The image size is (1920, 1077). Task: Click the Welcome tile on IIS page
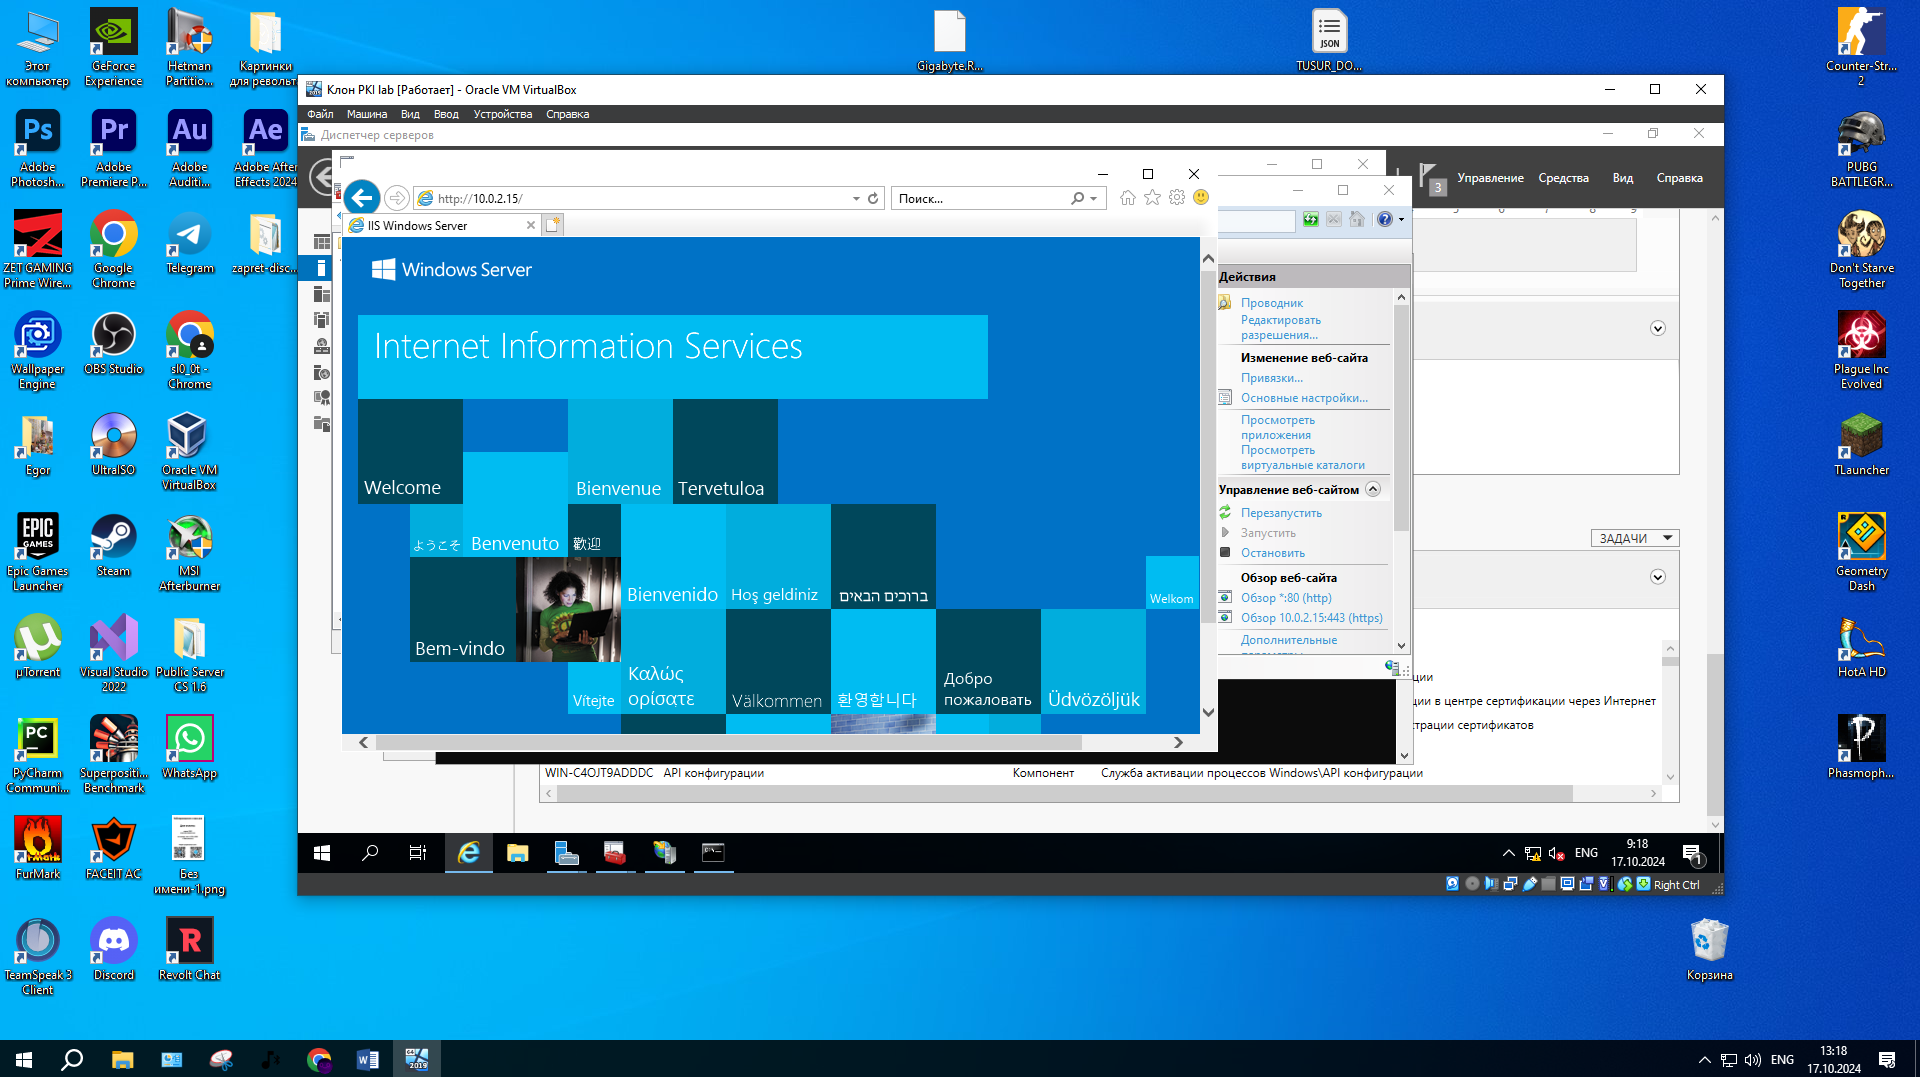(410, 451)
